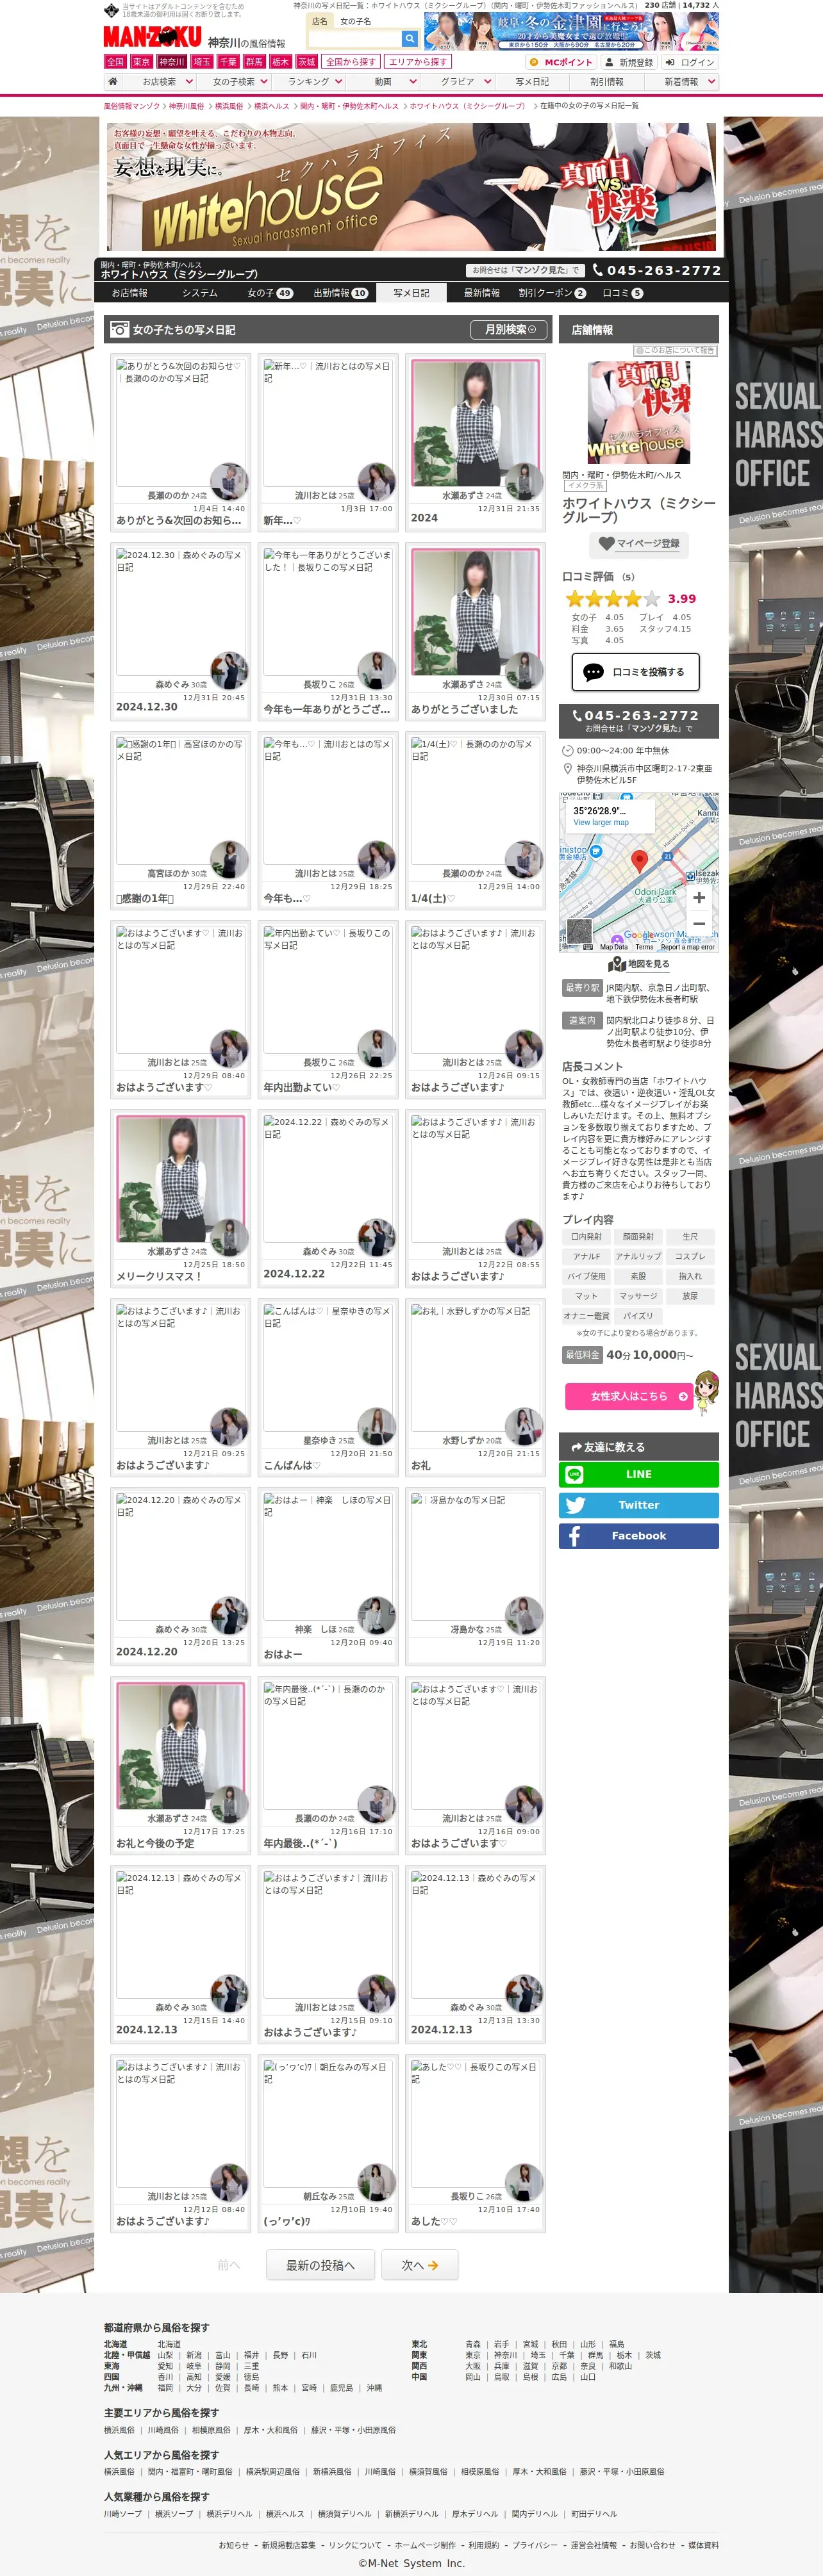Click the phone number in shop header bar
Image resolution: width=823 pixels, height=2576 pixels.
[656, 270]
